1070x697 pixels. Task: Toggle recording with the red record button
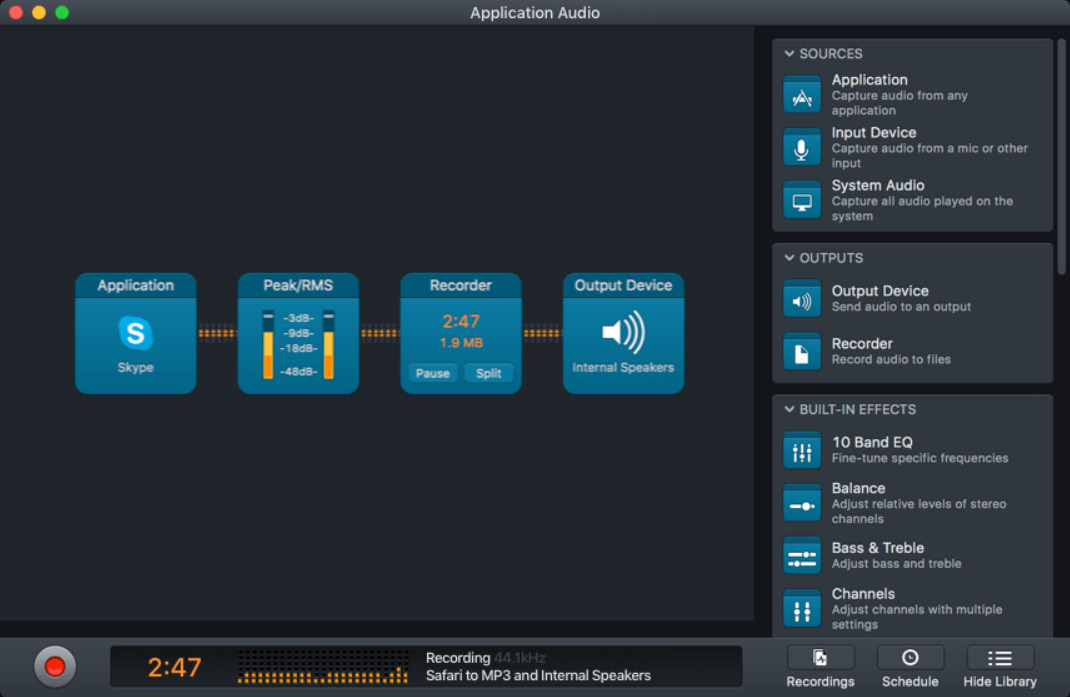(x=55, y=666)
